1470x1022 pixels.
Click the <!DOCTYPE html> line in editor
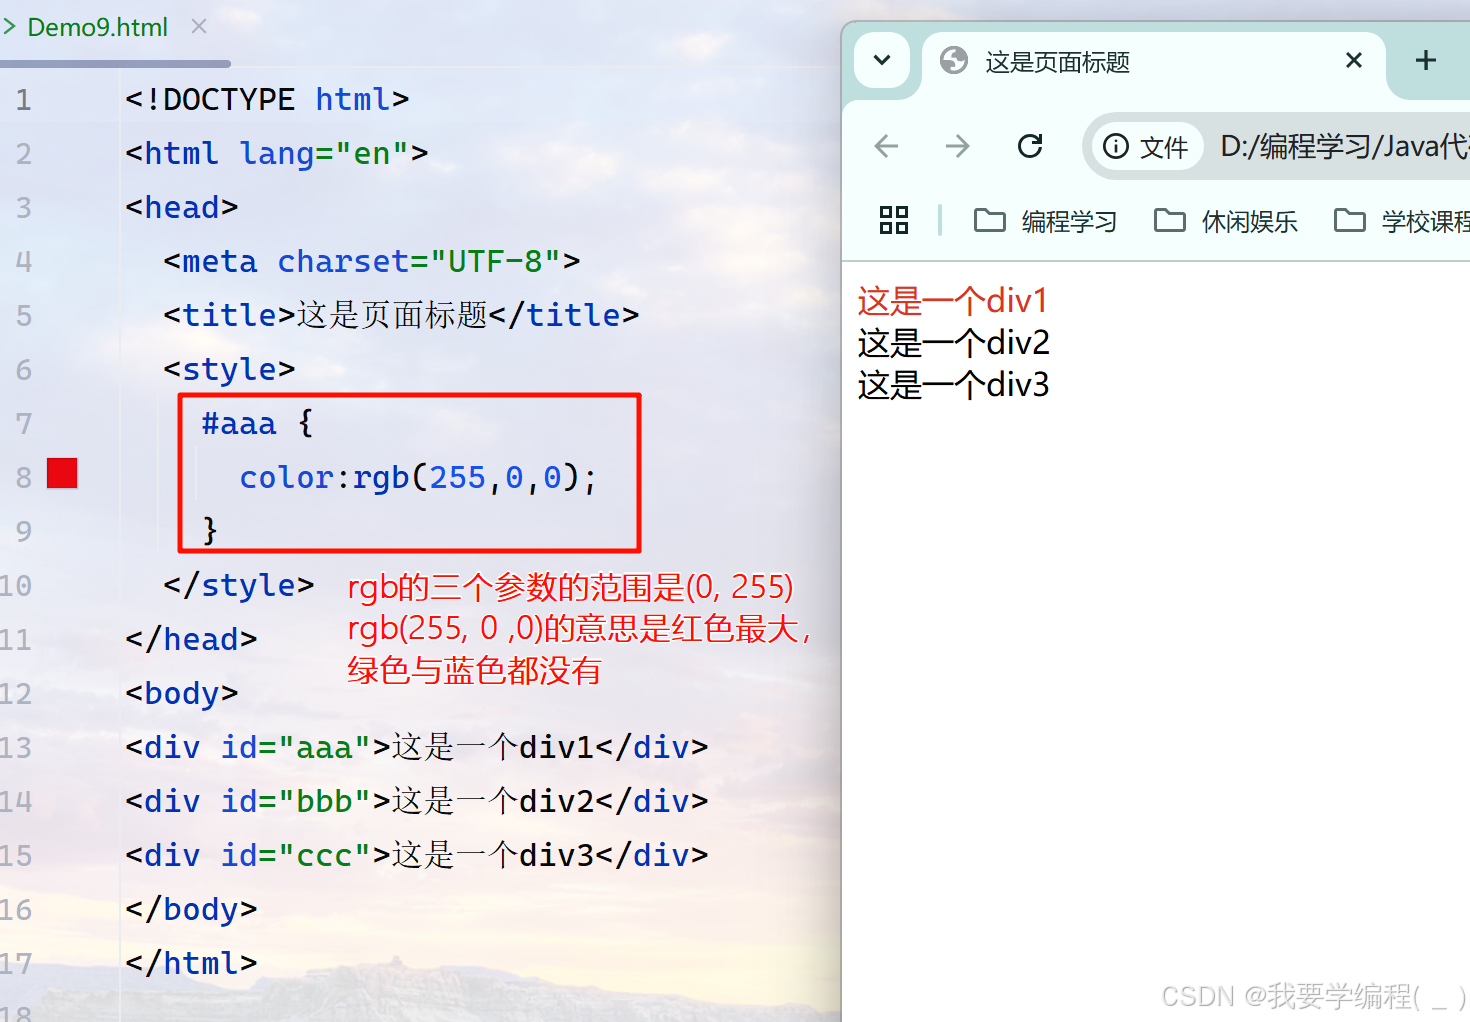267,100
